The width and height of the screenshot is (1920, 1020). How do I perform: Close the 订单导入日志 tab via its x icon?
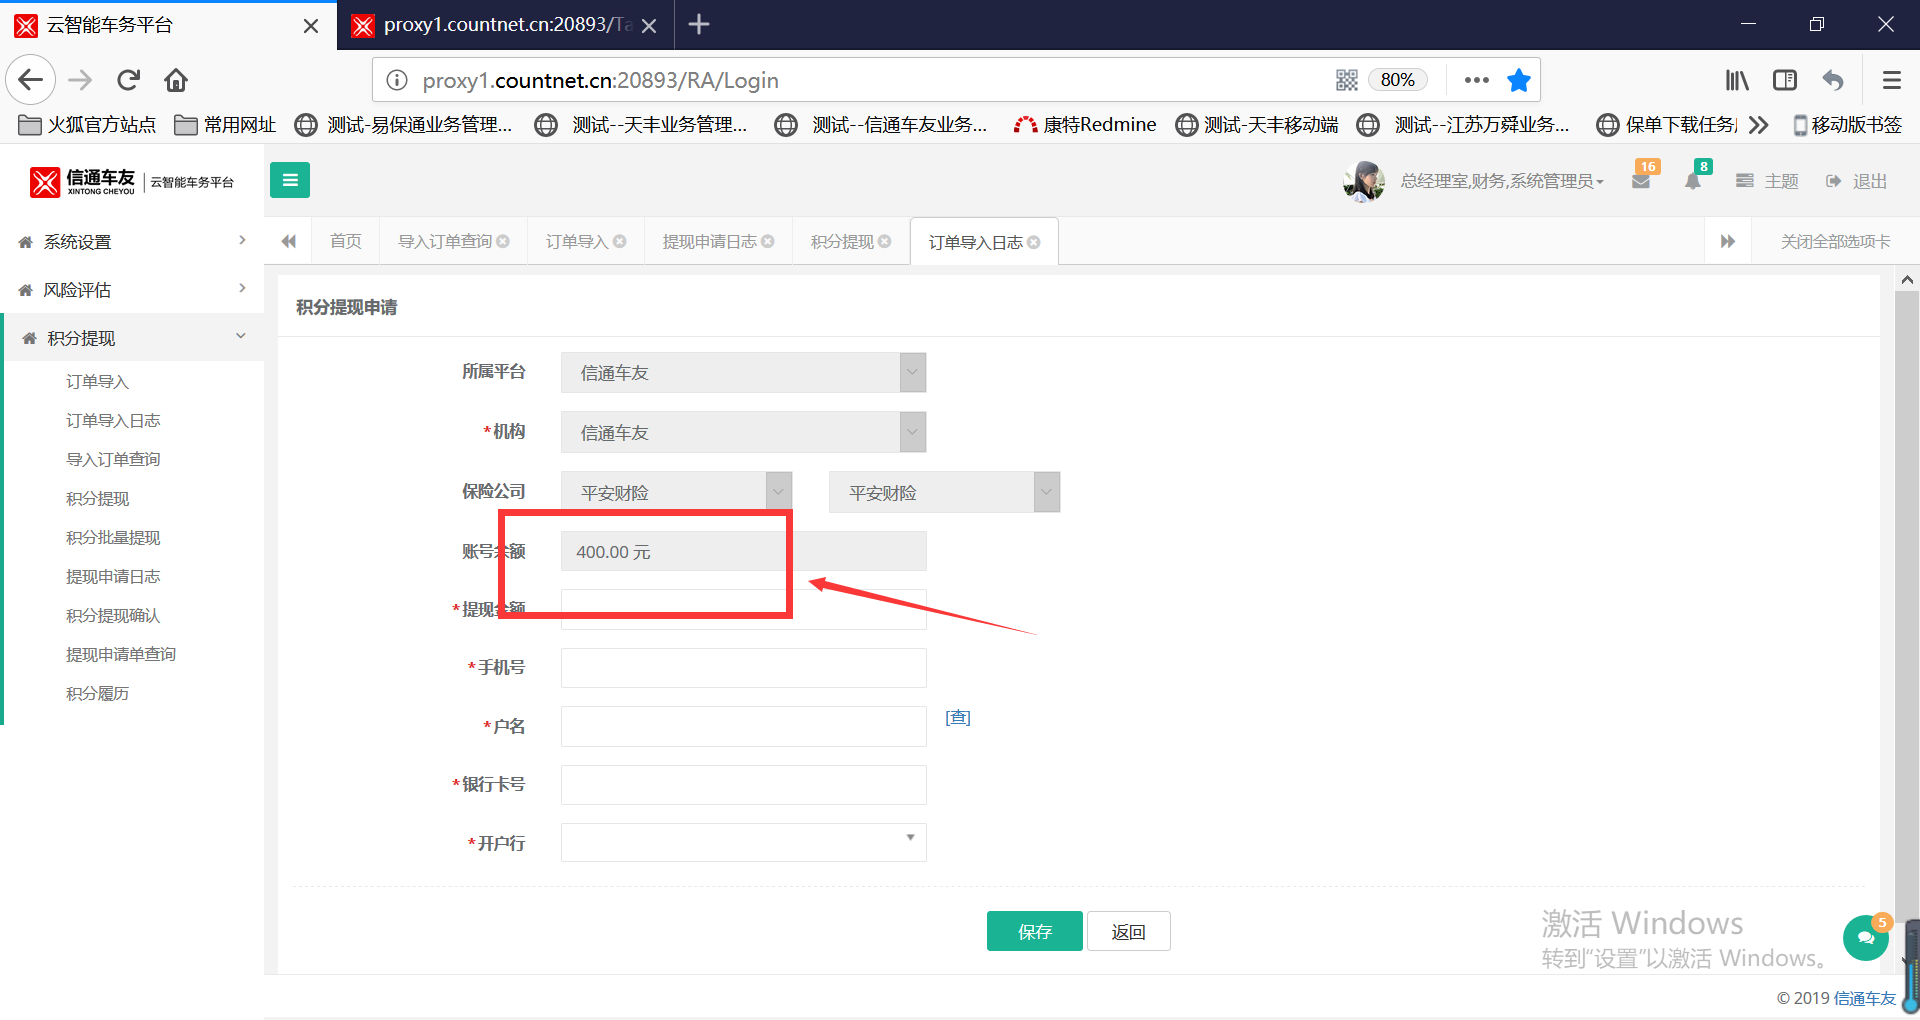point(1034,243)
